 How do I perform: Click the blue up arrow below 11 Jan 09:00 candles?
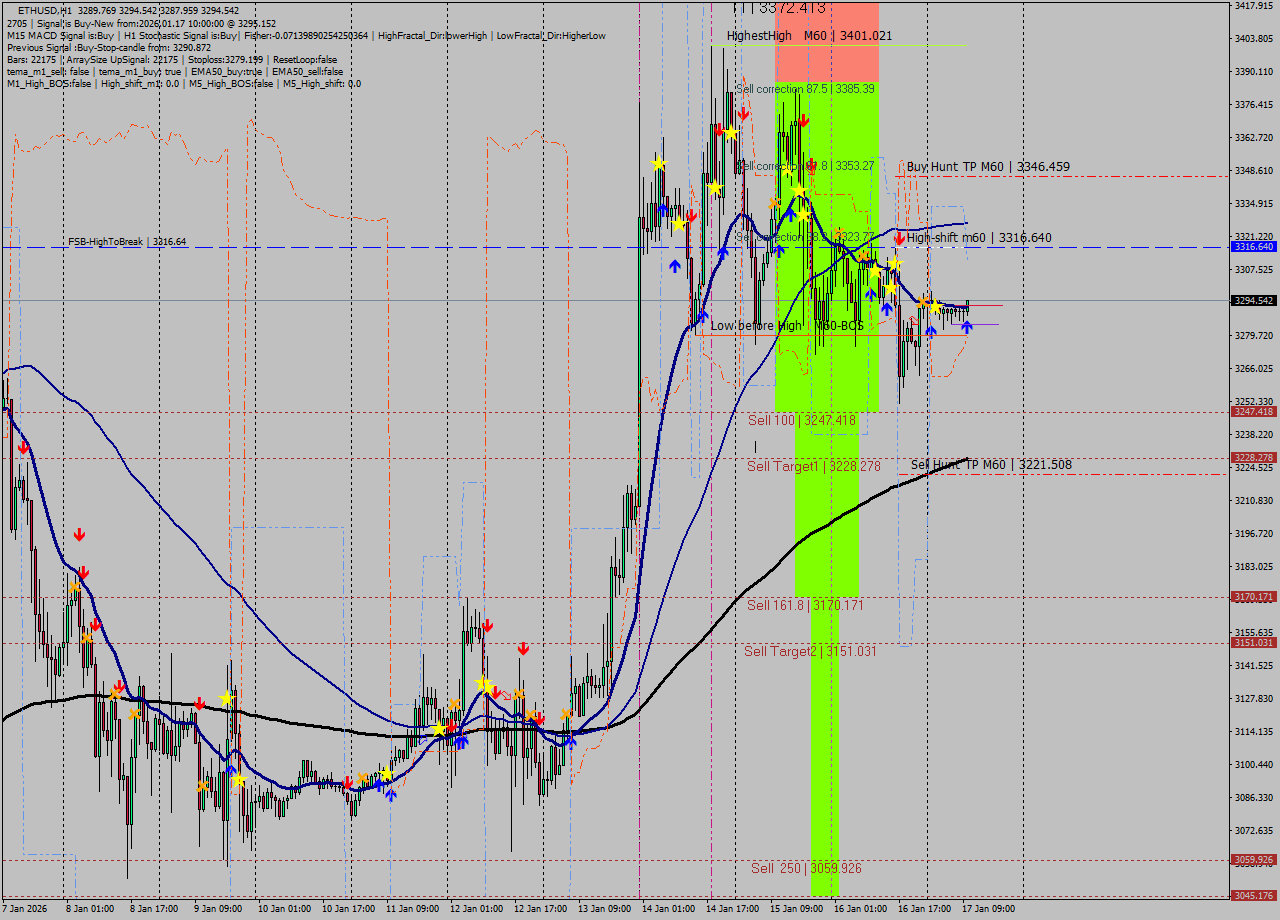click(x=390, y=795)
